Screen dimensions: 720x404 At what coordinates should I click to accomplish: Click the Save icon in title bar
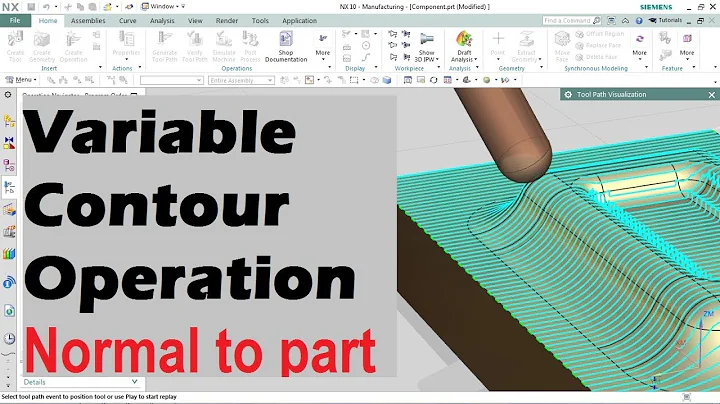[31, 7]
